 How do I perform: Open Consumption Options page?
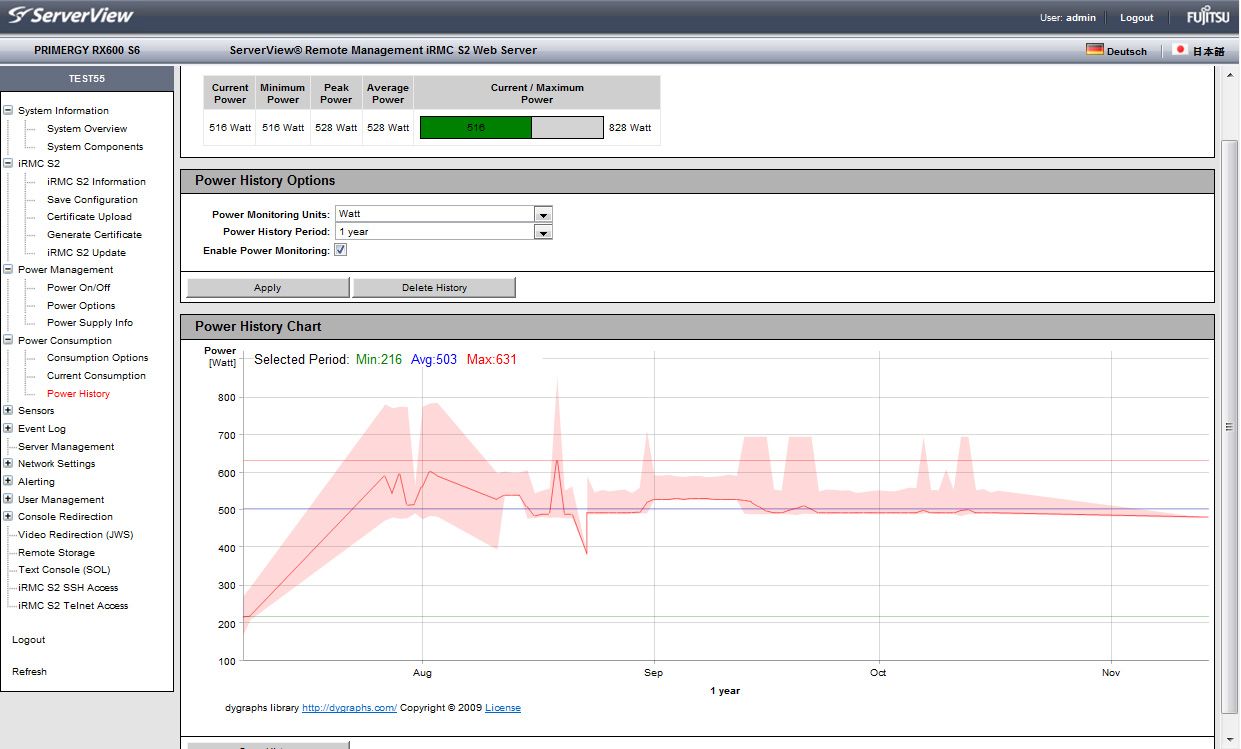click(x=97, y=358)
